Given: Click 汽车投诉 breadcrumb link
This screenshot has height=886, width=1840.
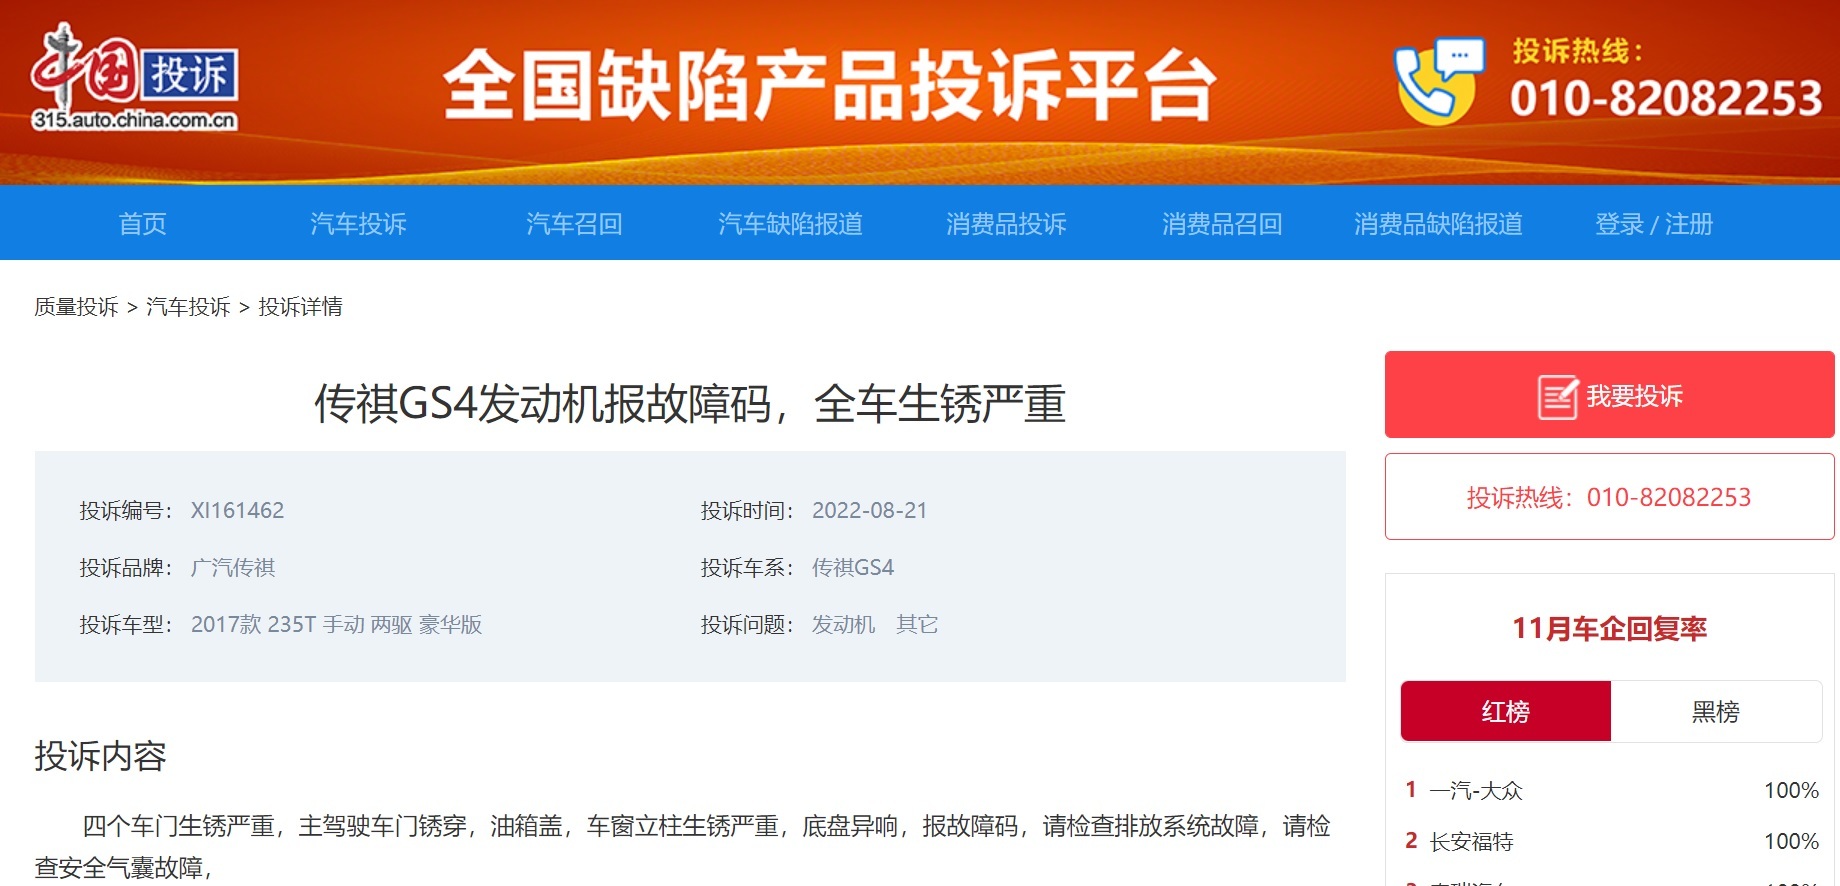Looking at the screenshot, I should [x=188, y=307].
